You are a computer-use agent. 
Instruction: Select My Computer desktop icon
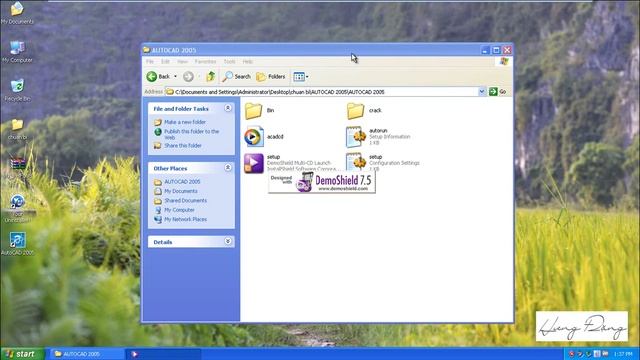coord(17,48)
